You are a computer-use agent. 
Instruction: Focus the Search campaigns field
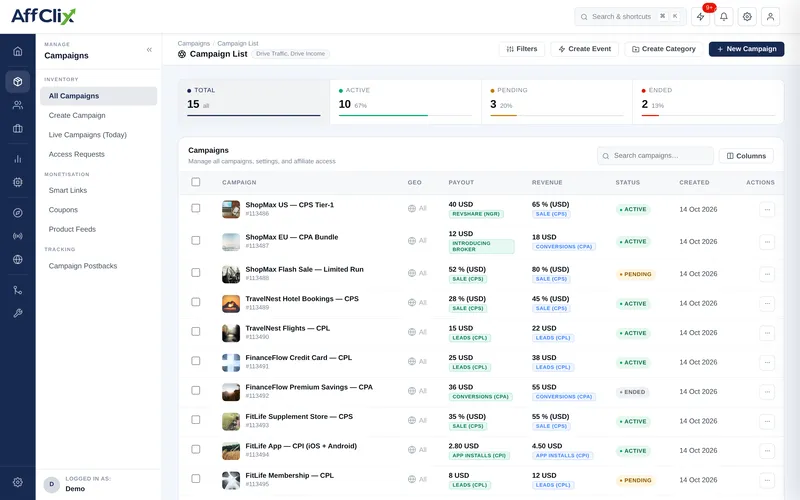[655, 156]
